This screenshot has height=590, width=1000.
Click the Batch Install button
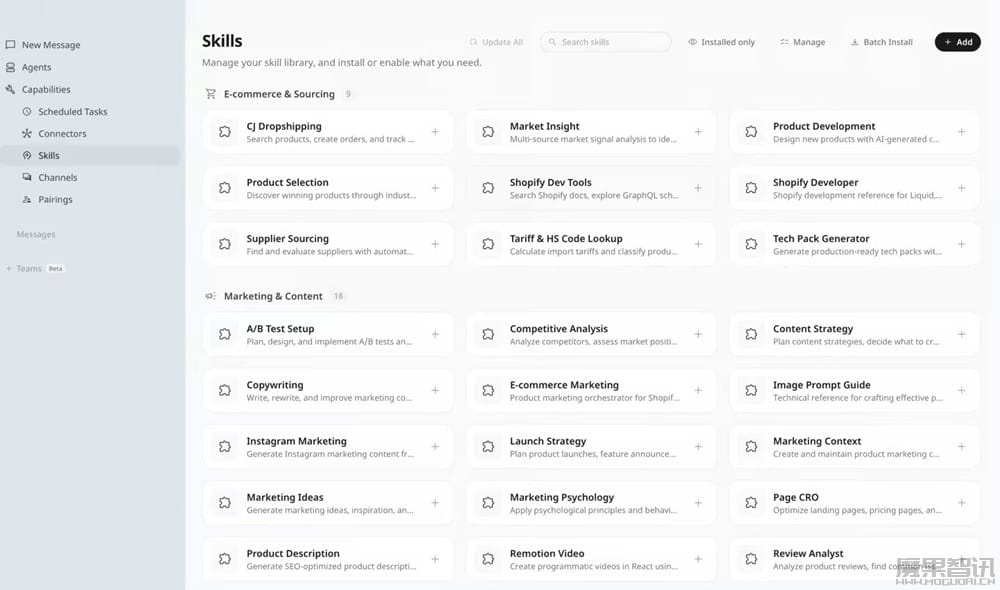coord(881,42)
